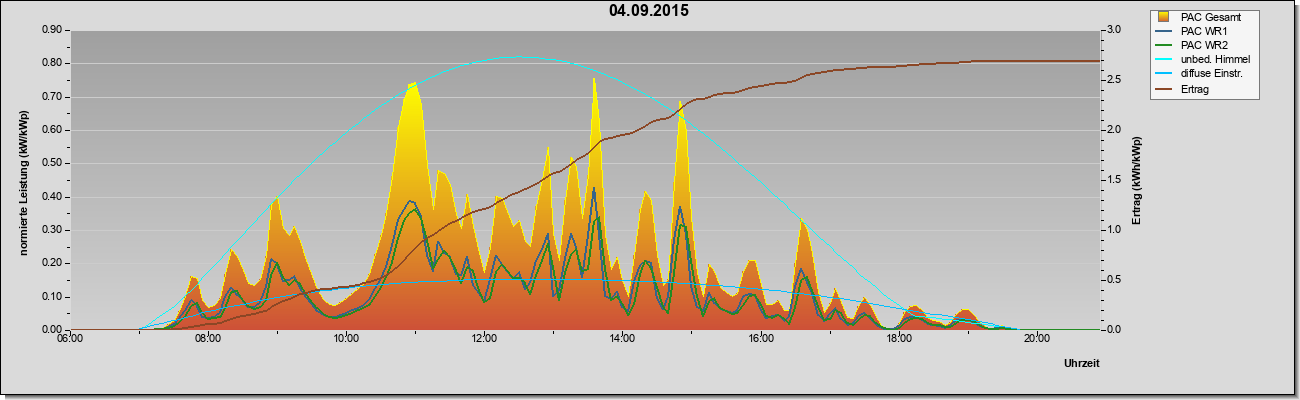Click the 'normierte Leistung (kW/kWp)' axis title
The image size is (1300, 400).
click(x=23, y=181)
